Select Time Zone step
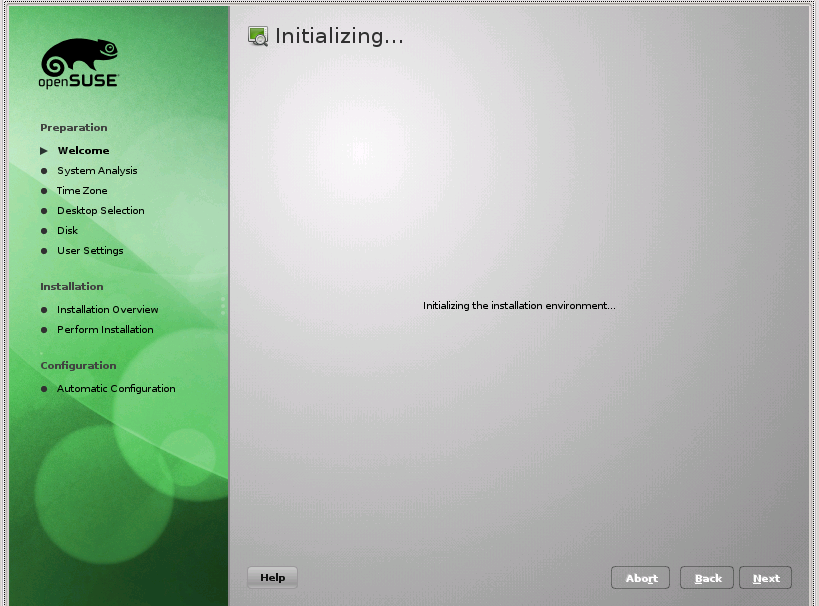The image size is (819, 606). (x=82, y=191)
